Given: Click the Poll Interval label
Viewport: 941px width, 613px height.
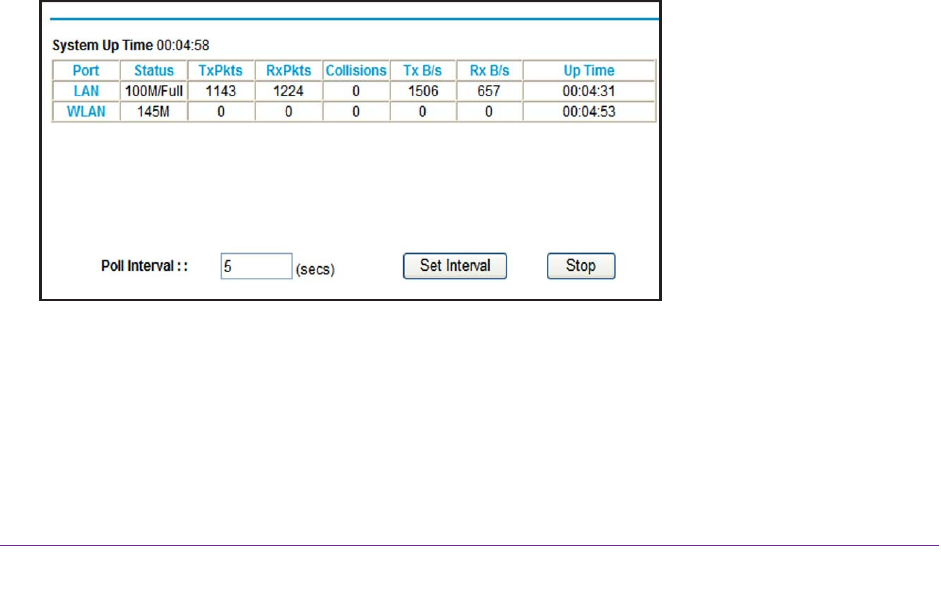Looking at the screenshot, I should tap(145, 266).
